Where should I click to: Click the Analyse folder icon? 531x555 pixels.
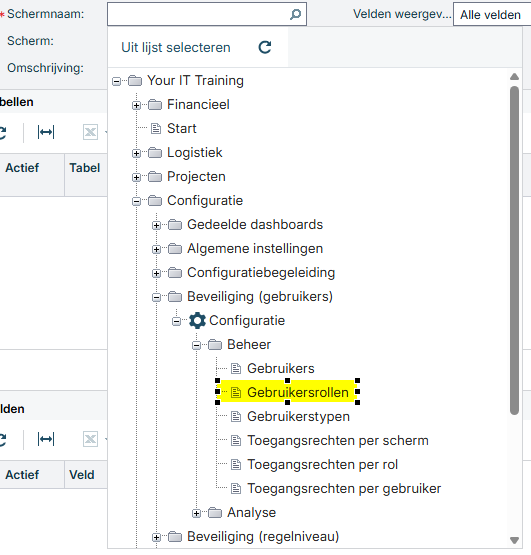[215, 513]
